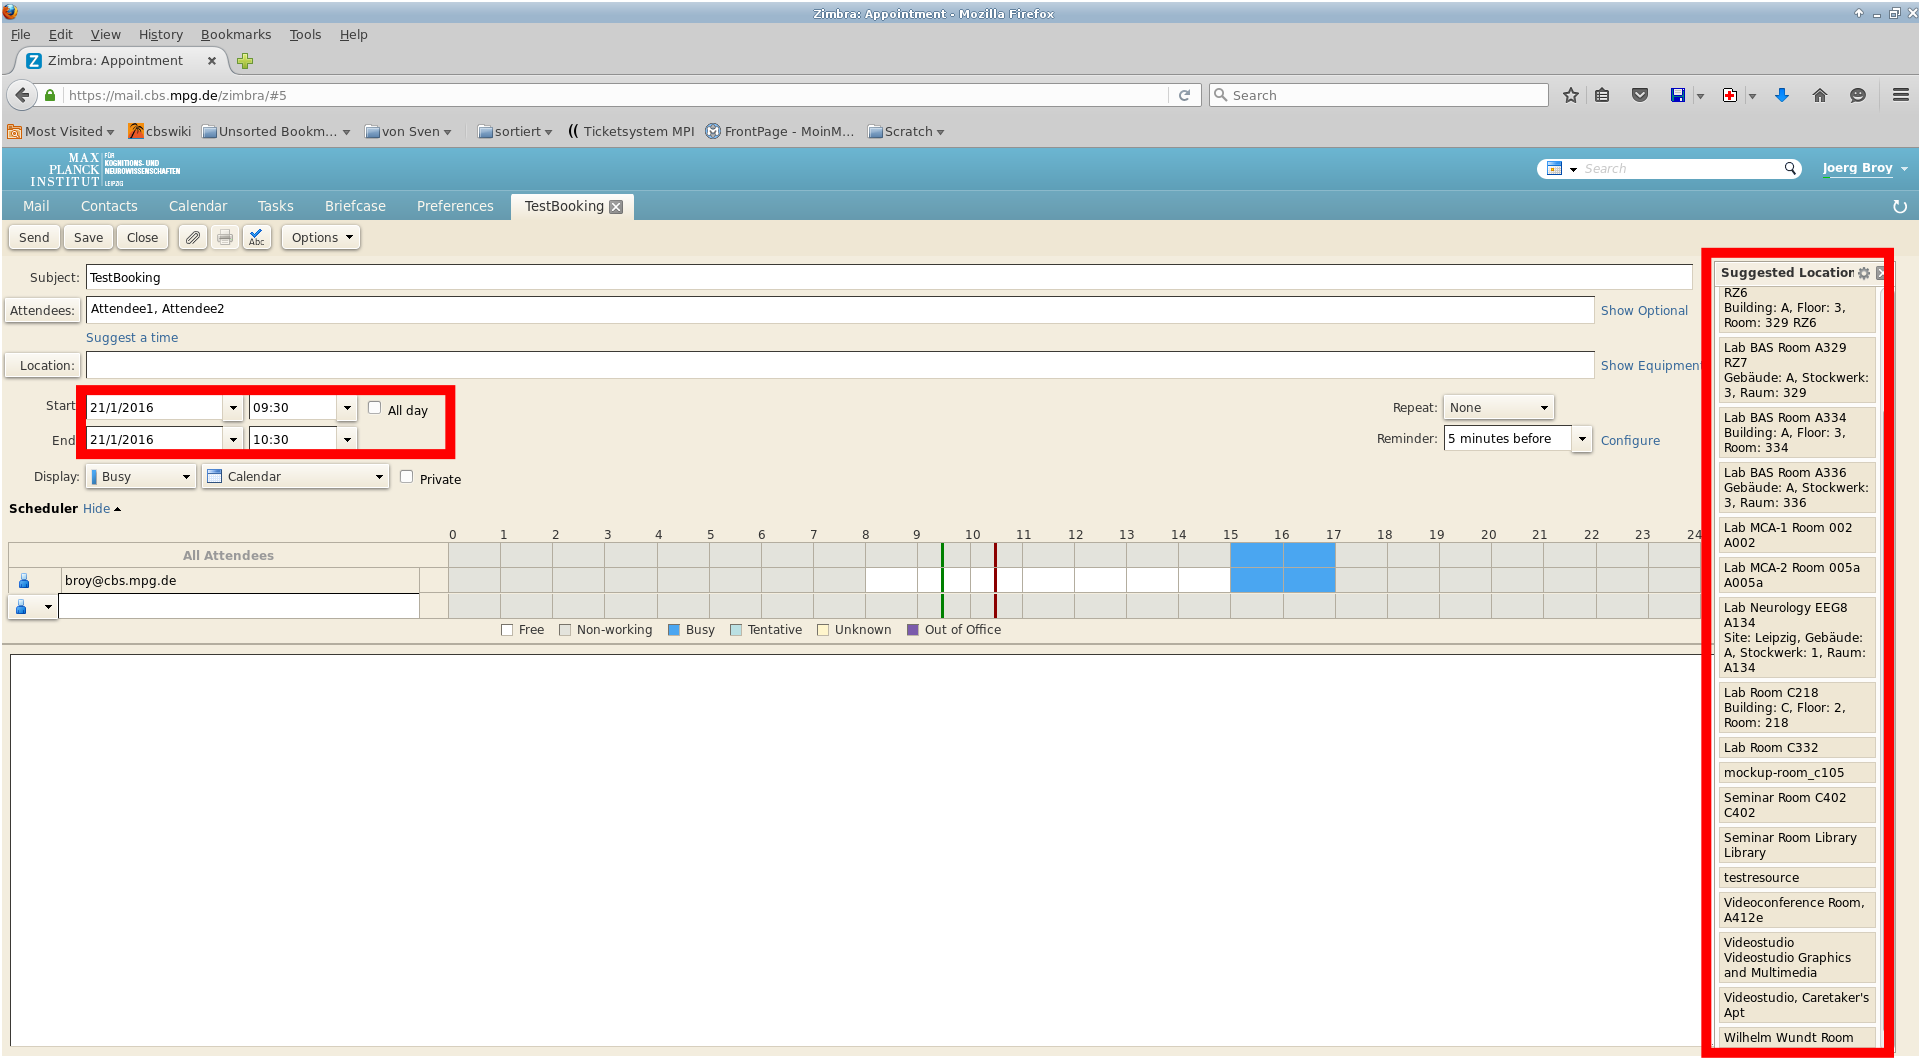Open the Firefox bookmarks list icon

1602,96
